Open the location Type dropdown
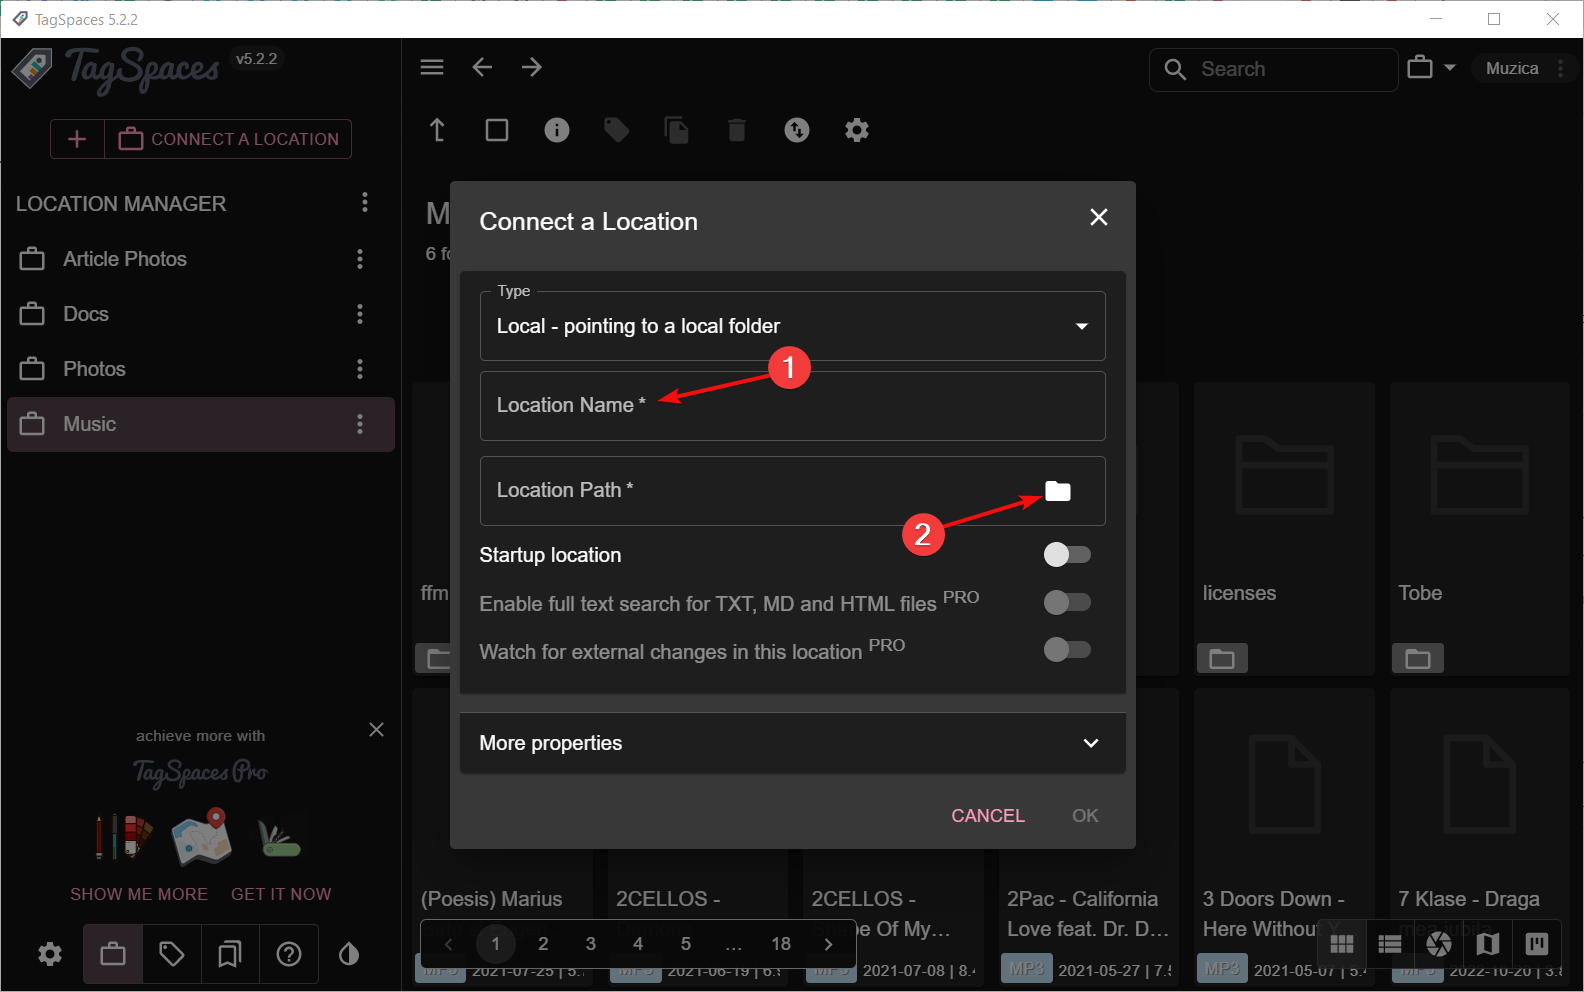1584x992 pixels. [x=793, y=326]
